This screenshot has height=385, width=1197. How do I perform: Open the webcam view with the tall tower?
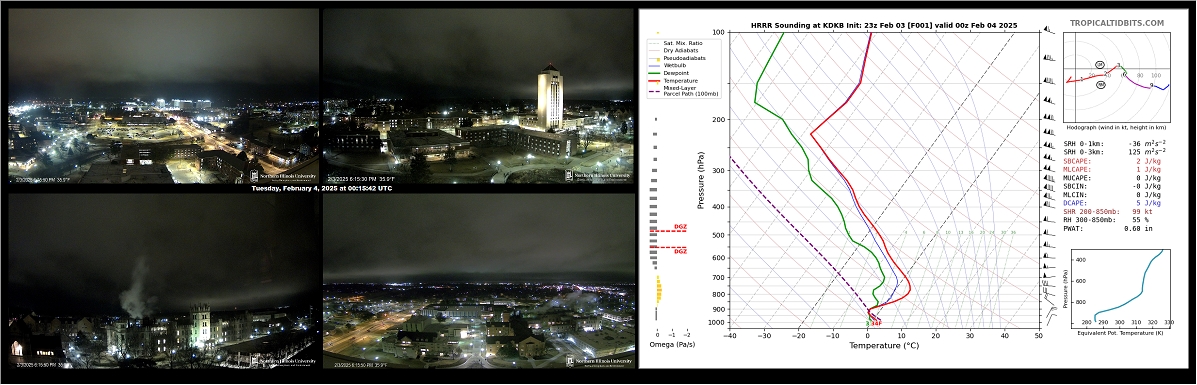point(479,95)
